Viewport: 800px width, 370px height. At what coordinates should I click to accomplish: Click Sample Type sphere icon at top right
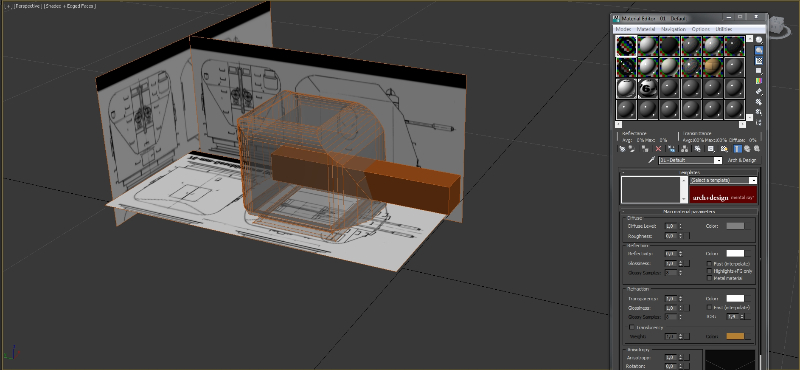point(759,40)
